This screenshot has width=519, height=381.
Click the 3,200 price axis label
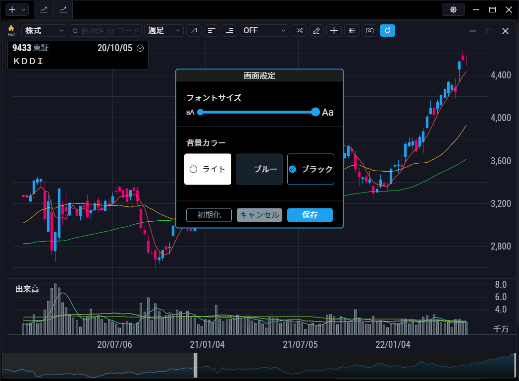pos(501,203)
